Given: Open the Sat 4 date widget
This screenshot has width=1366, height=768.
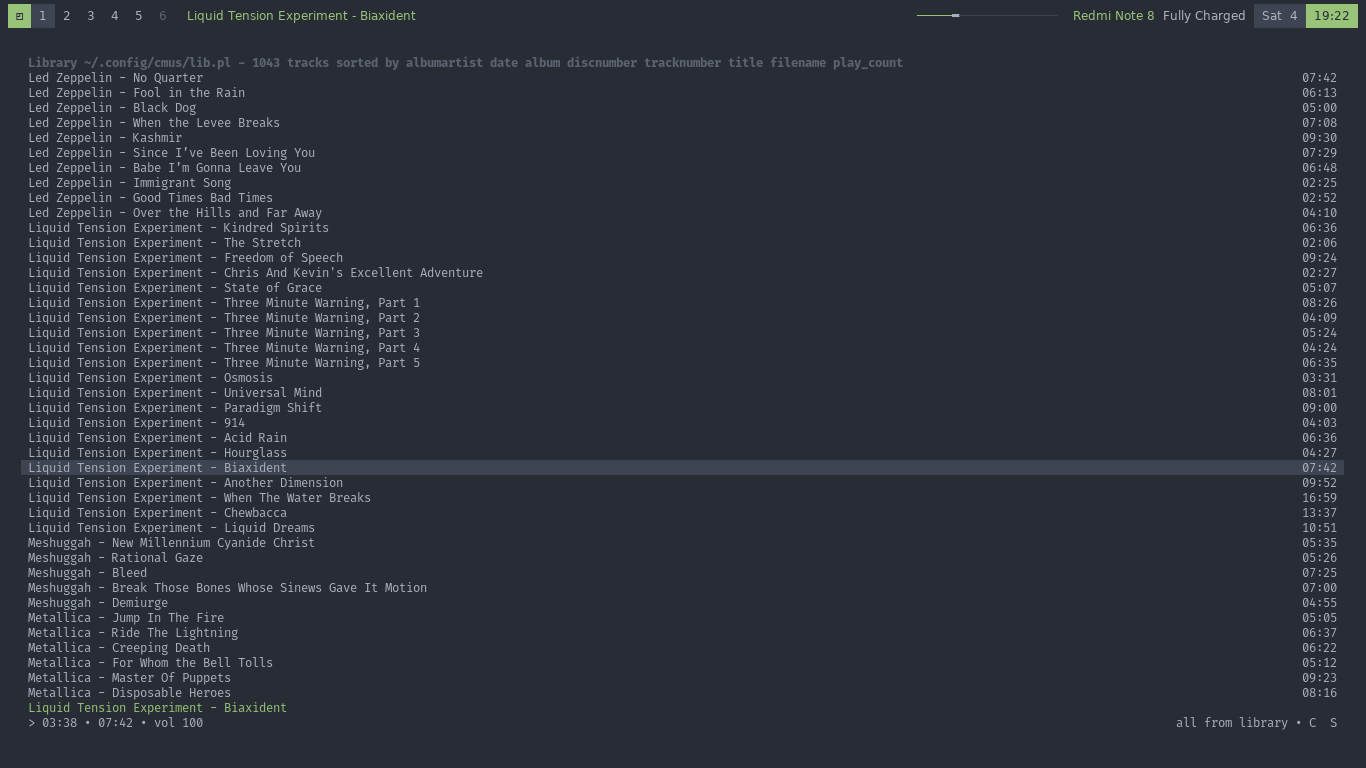Looking at the screenshot, I should pyautogui.click(x=1280, y=16).
